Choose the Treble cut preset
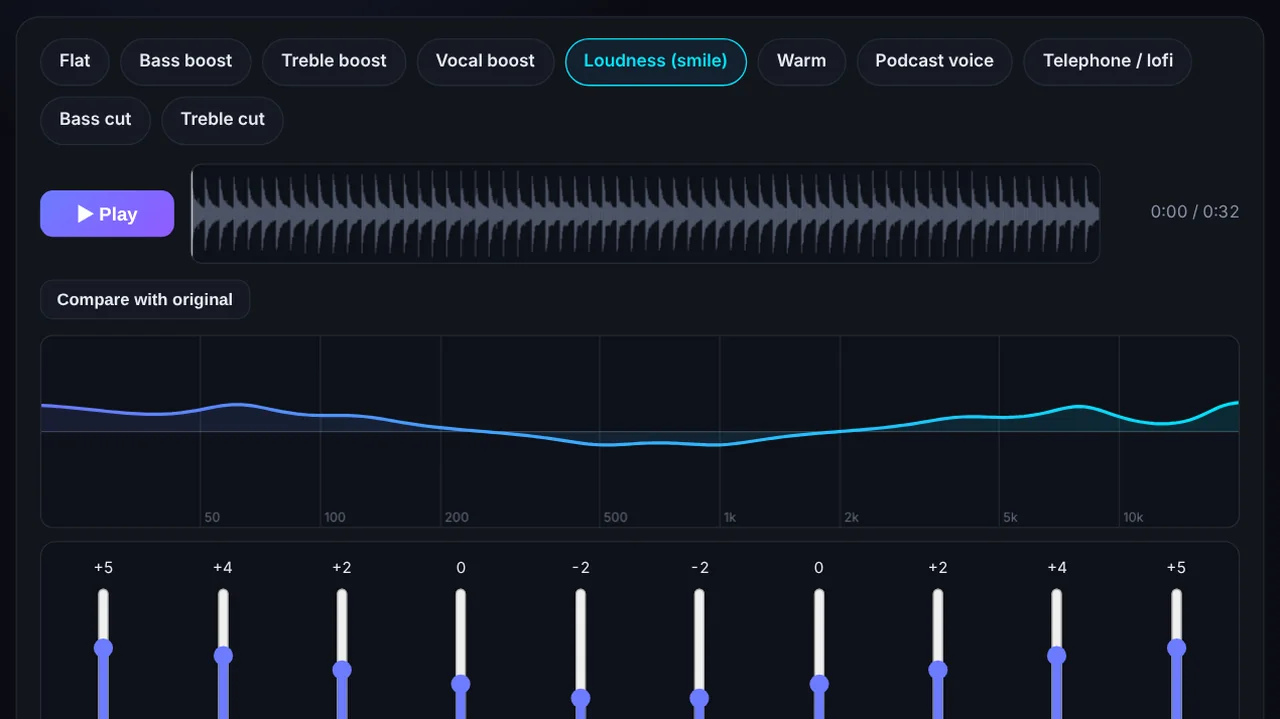1280x719 pixels. coord(222,119)
